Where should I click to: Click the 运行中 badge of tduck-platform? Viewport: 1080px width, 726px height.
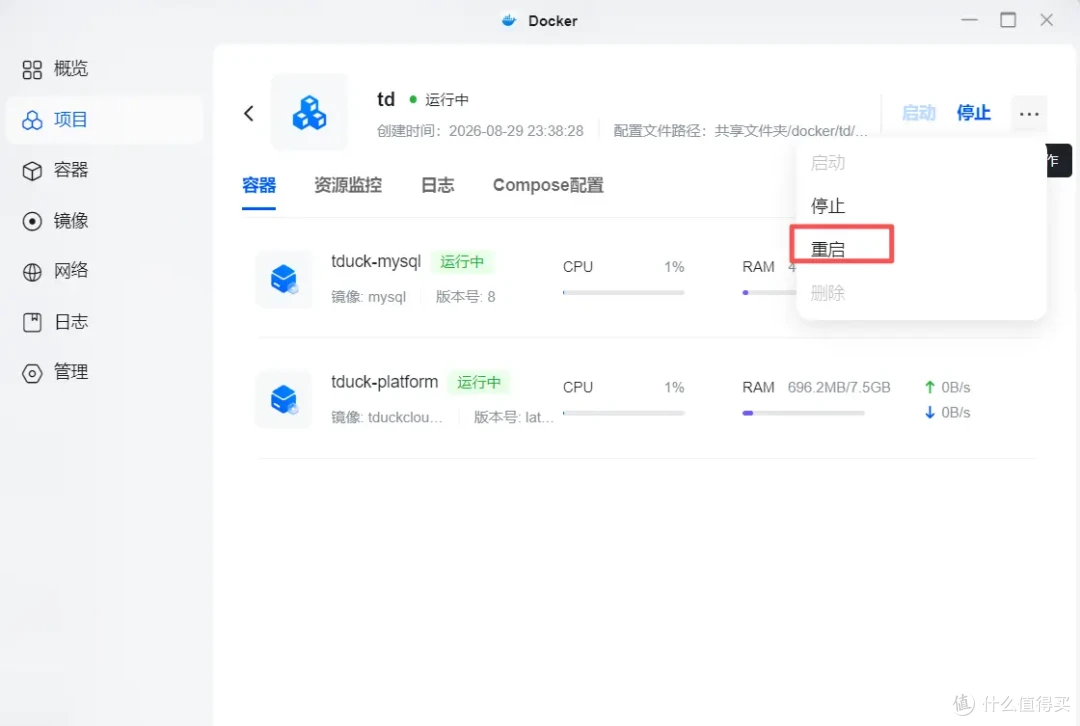pyautogui.click(x=479, y=382)
